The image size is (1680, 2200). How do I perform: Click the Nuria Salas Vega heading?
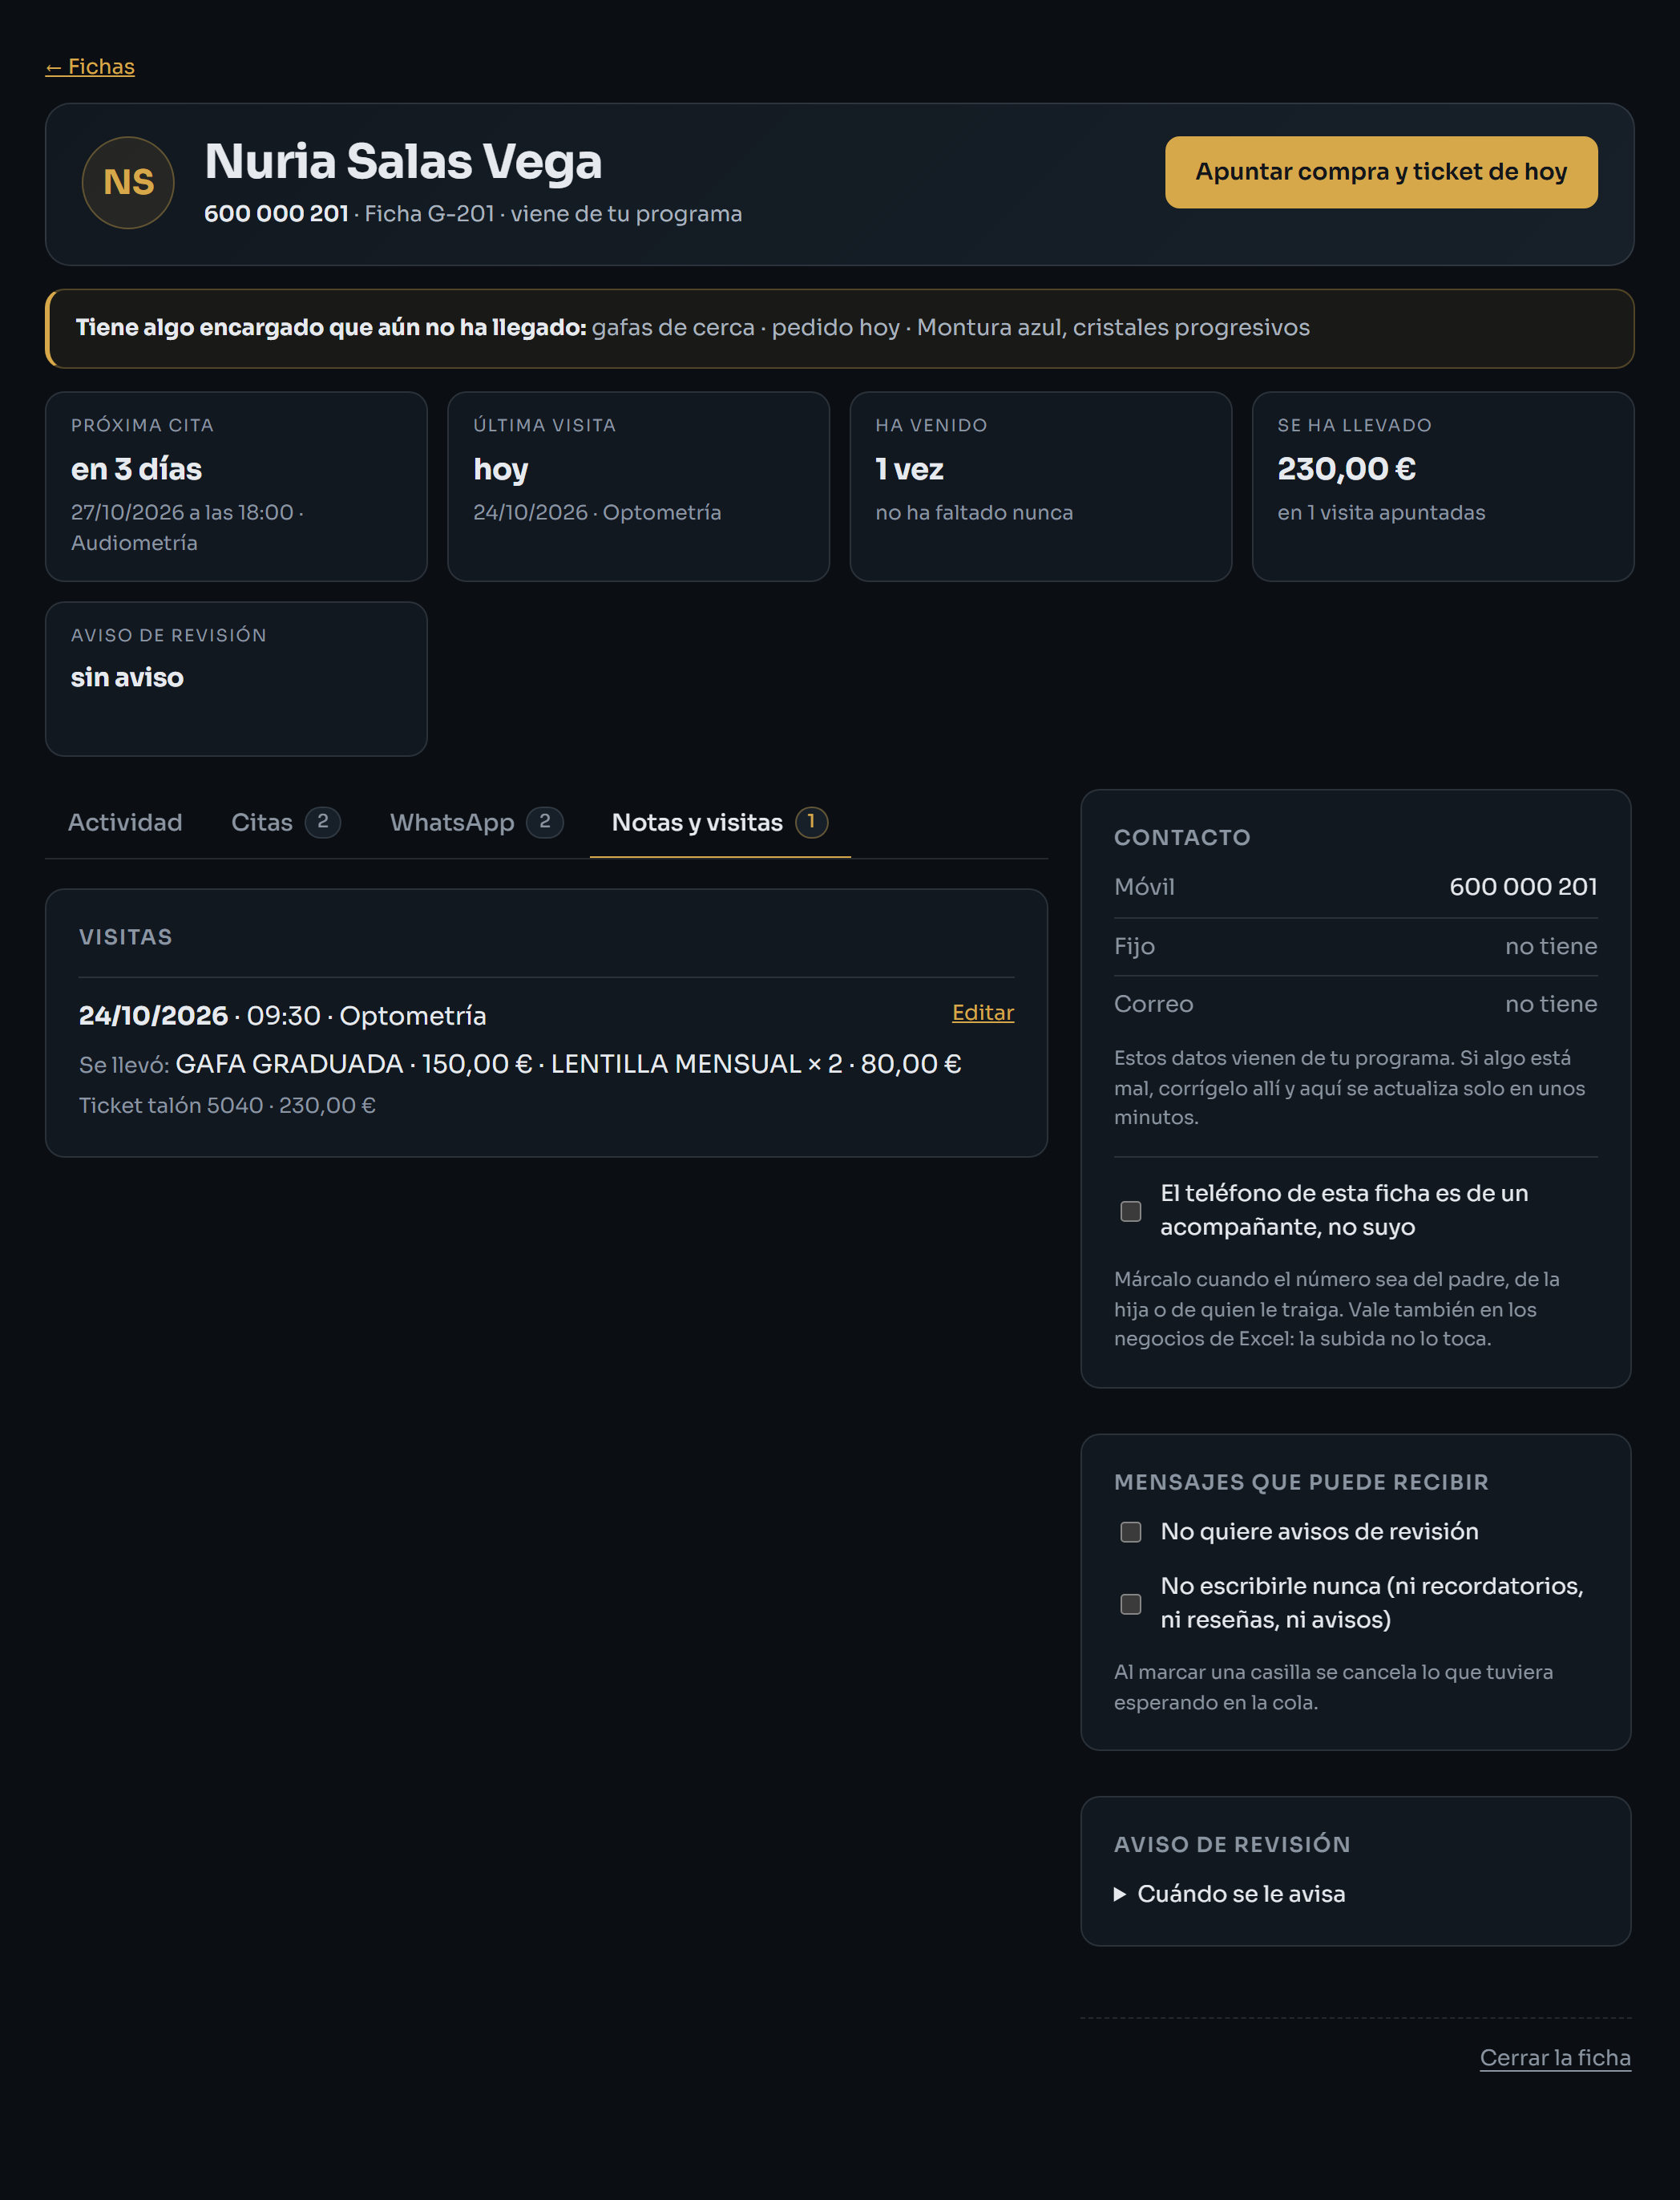pyautogui.click(x=403, y=161)
